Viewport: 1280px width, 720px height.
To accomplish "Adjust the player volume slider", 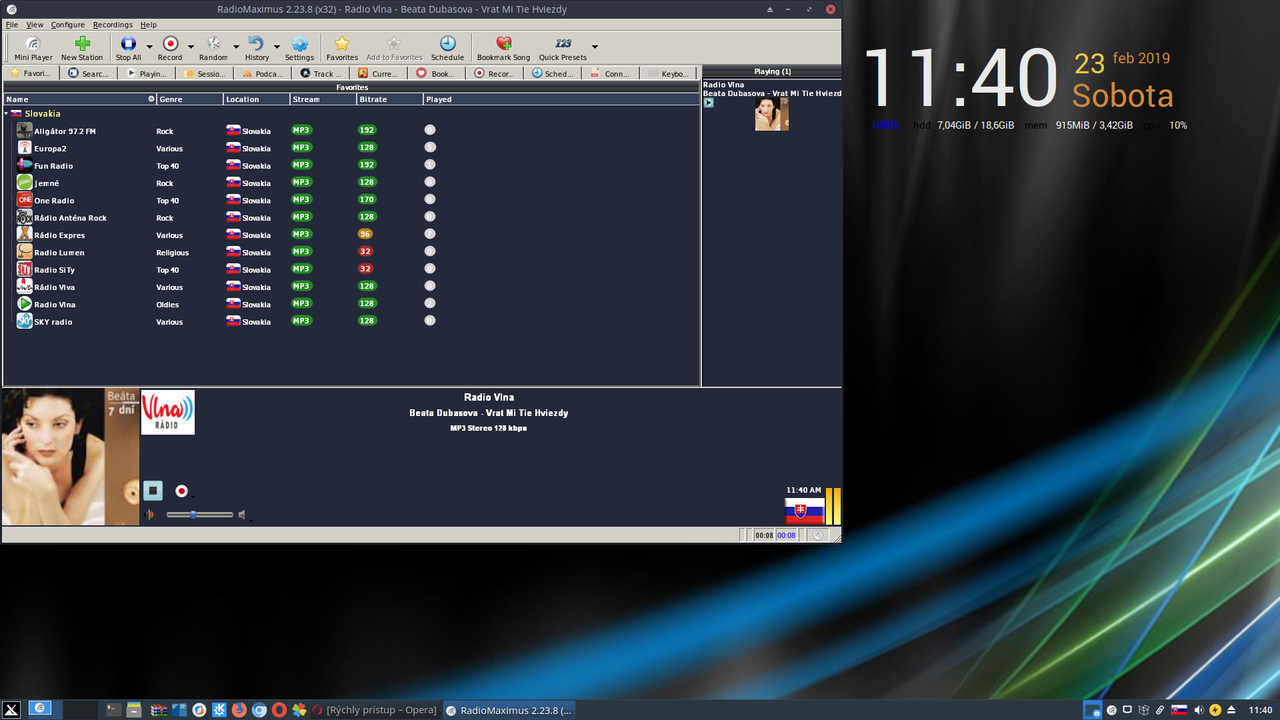I will point(199,515).
